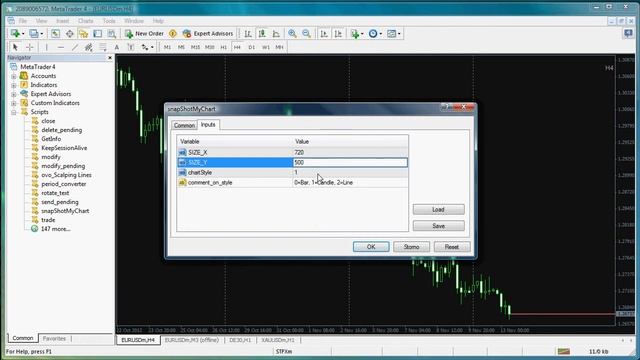Click the yellow diamond MetaEditor icon

[x=173, y=33]
